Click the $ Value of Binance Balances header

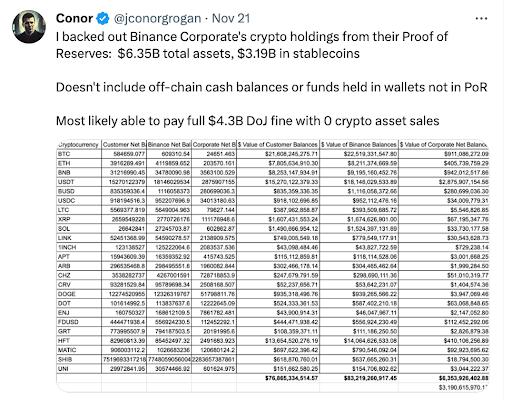pyautogui.click(x=359, y=145)
